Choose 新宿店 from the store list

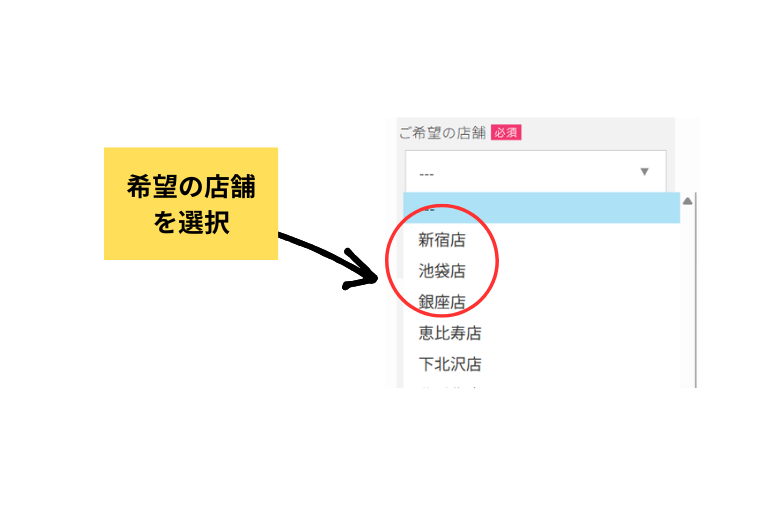point(442,240)
